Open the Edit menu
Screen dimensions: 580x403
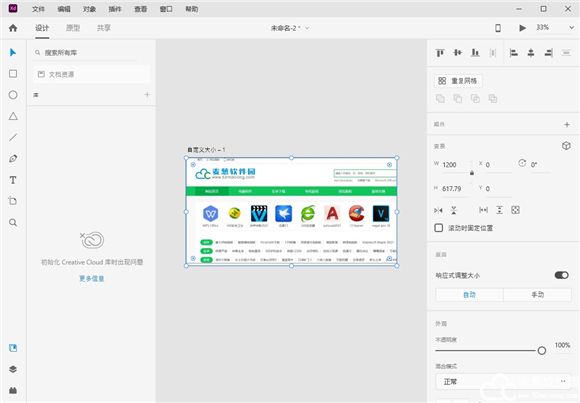tap(64, 9)
